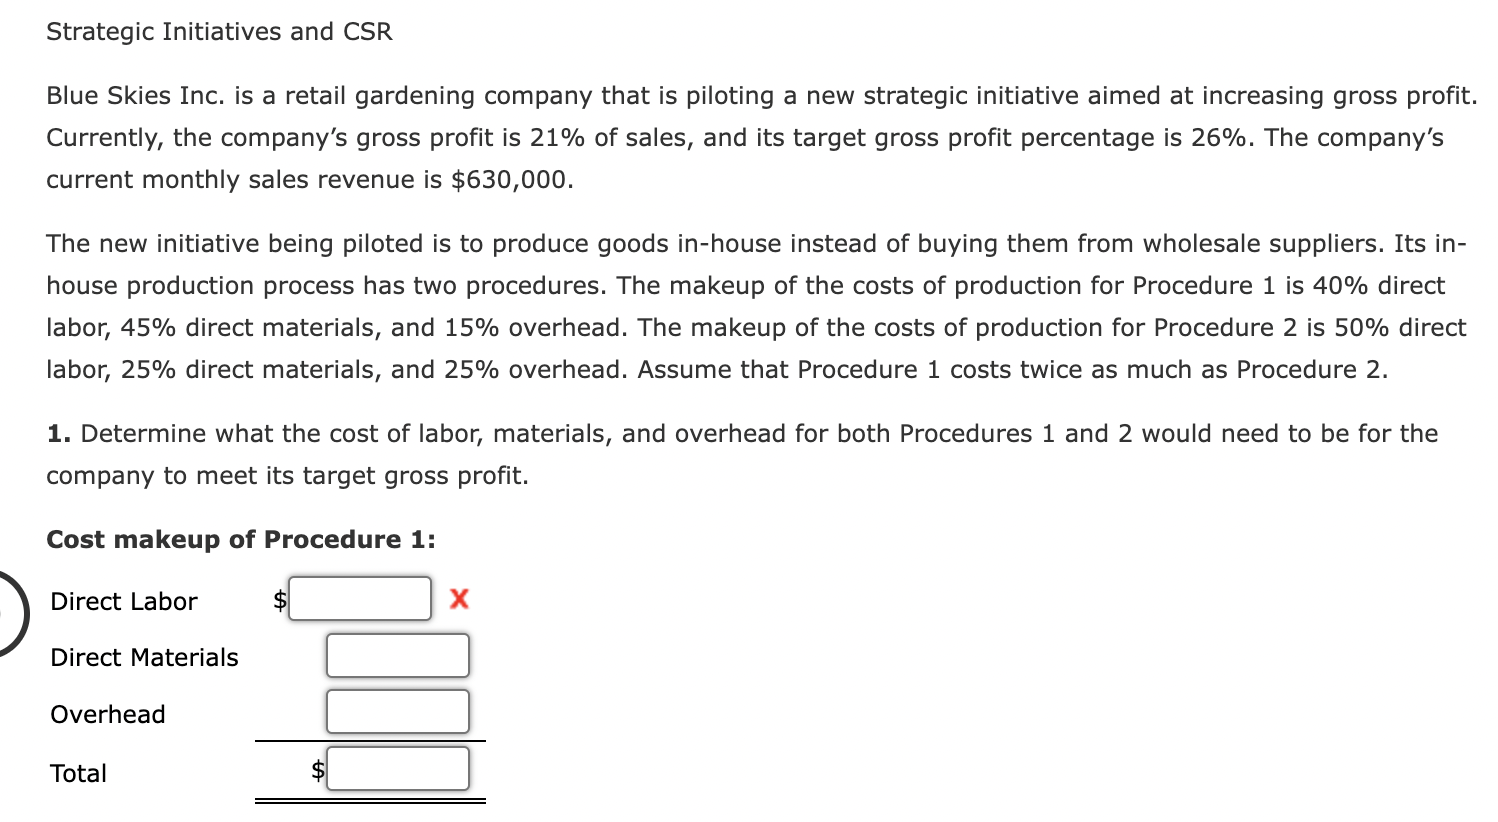Image resolution: width=1498 pixels, height=822 pixels.
Task: Click inside the Direct Labor amount box
Action: (360, 599)
